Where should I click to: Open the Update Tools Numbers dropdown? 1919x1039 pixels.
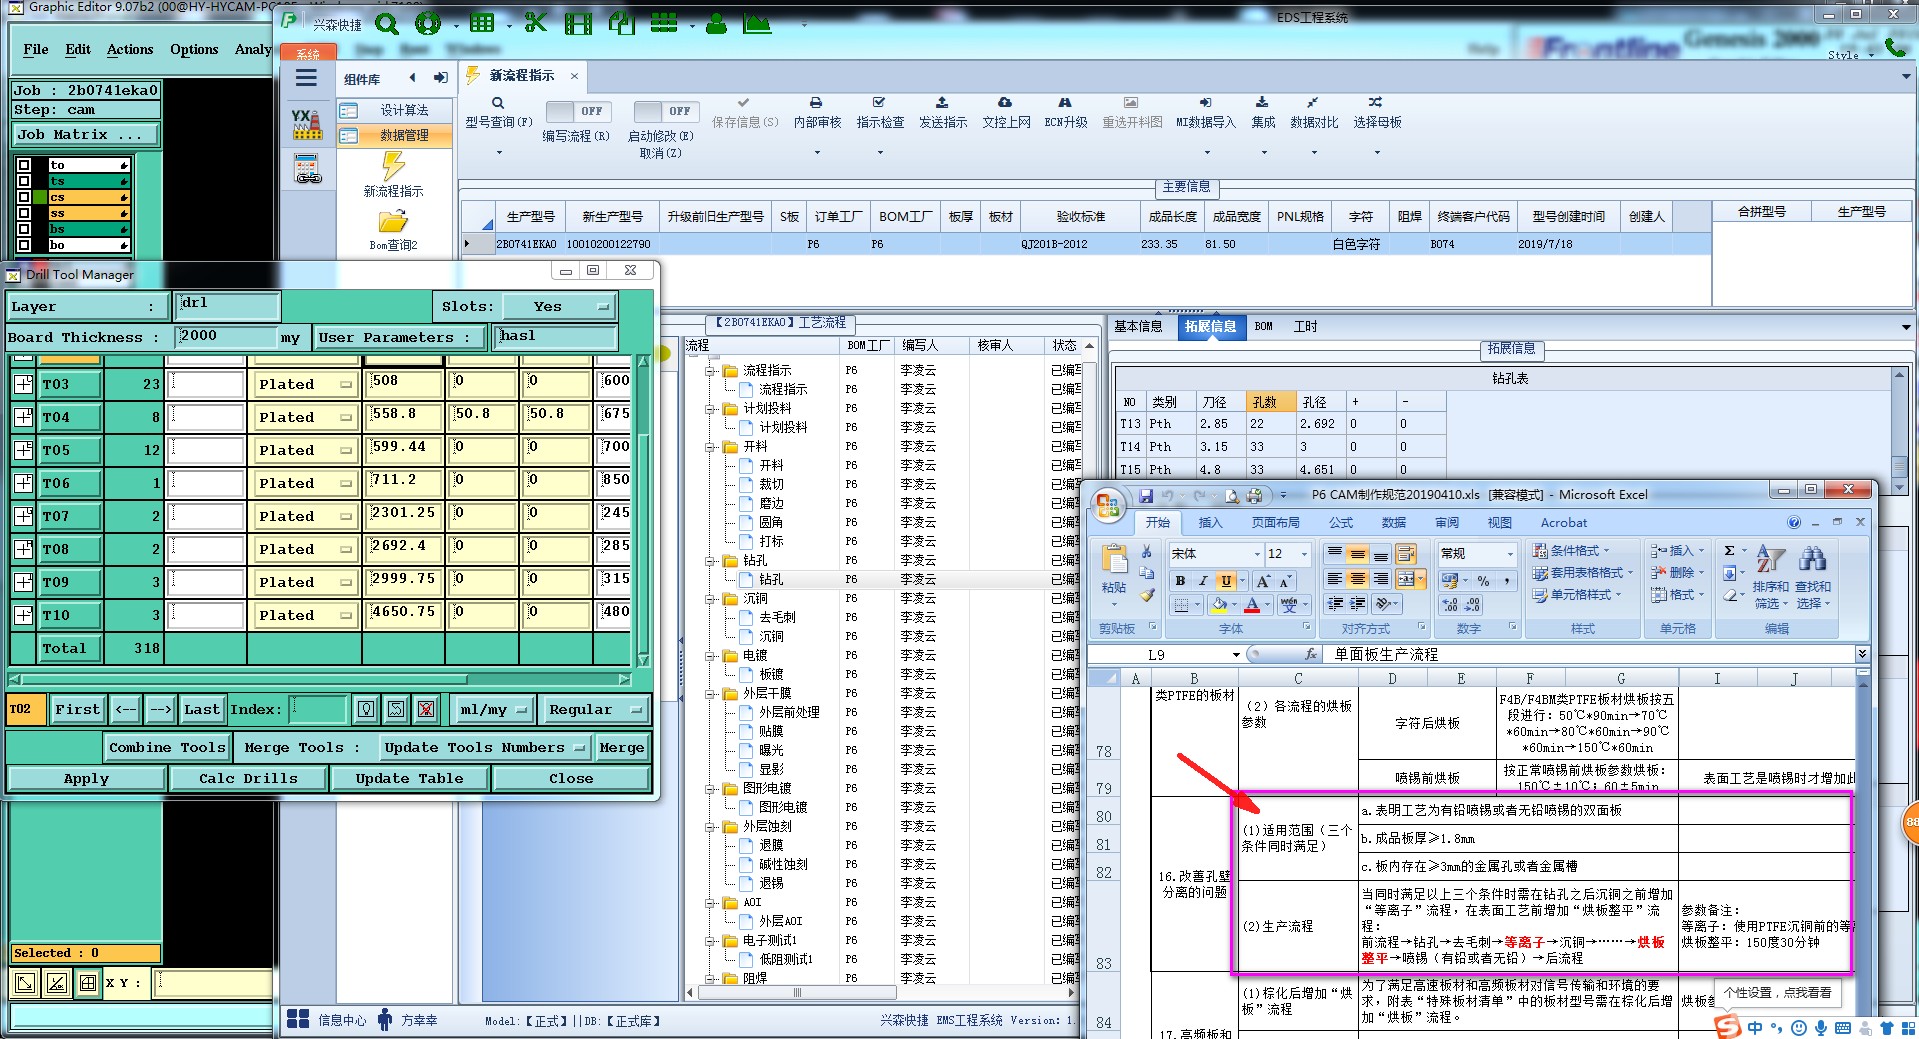coord(484,747)
